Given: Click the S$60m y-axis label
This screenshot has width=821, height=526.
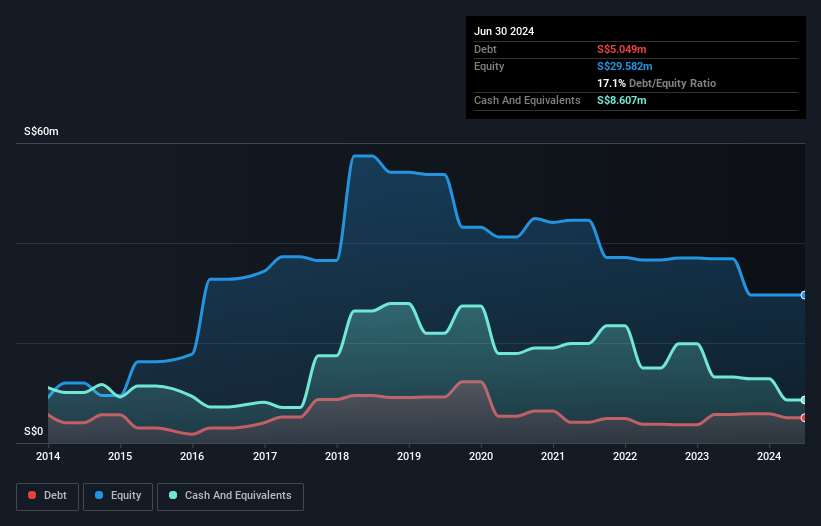Looking at the screenshot, I should 41,131.
